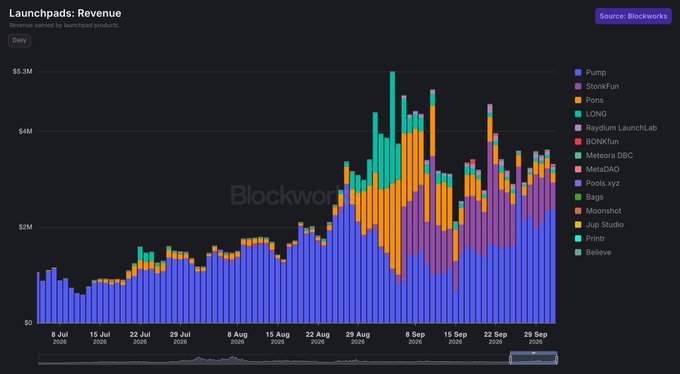Toggle the BONKfun legend swatch
This screenshot has height=374, width=680.
[x=578, y=142]
